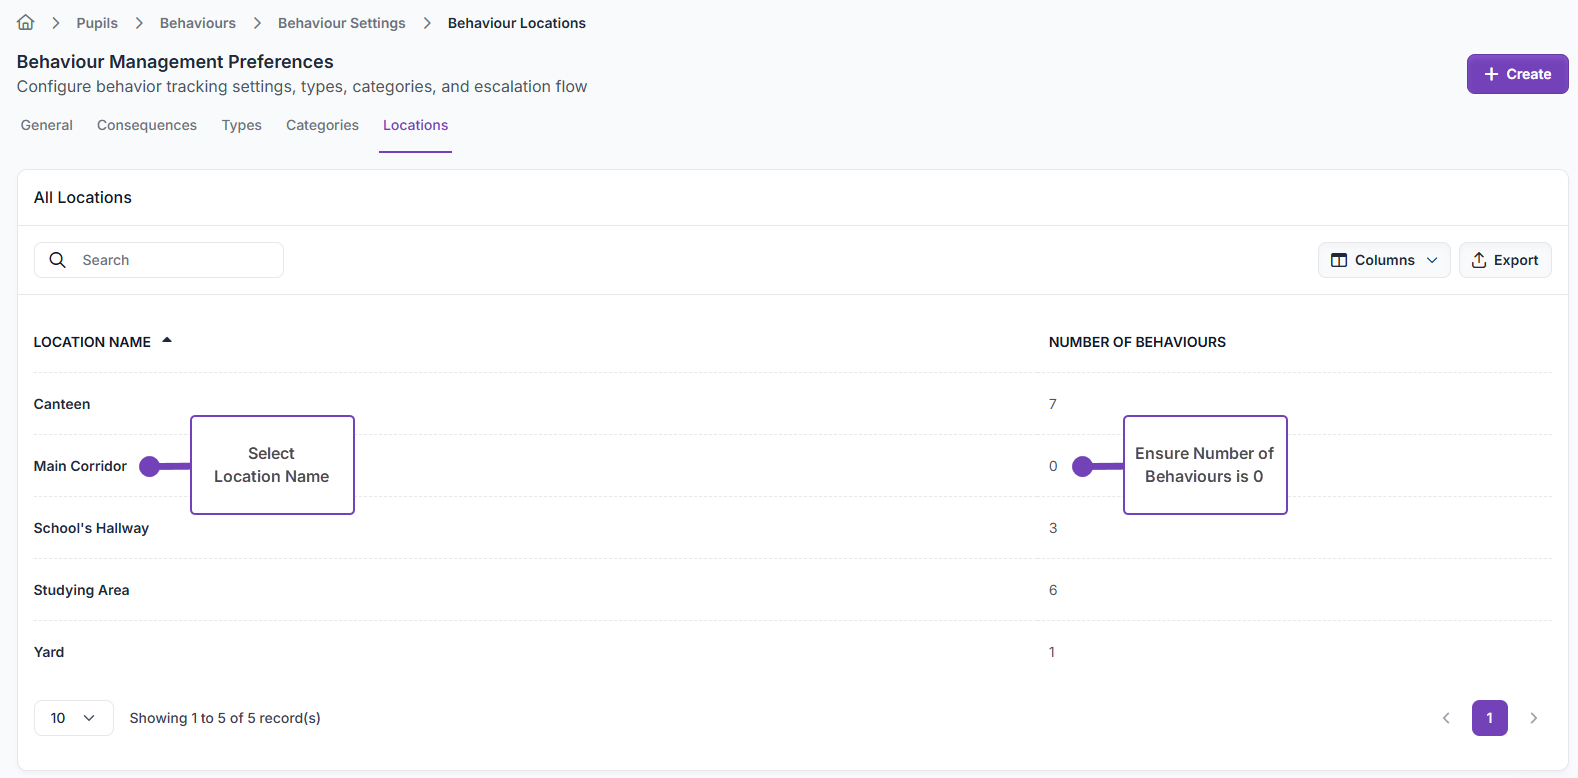Go to the previous page arrow
Viewport: 1578px width, 778px height.
[x=1446, y=718]
